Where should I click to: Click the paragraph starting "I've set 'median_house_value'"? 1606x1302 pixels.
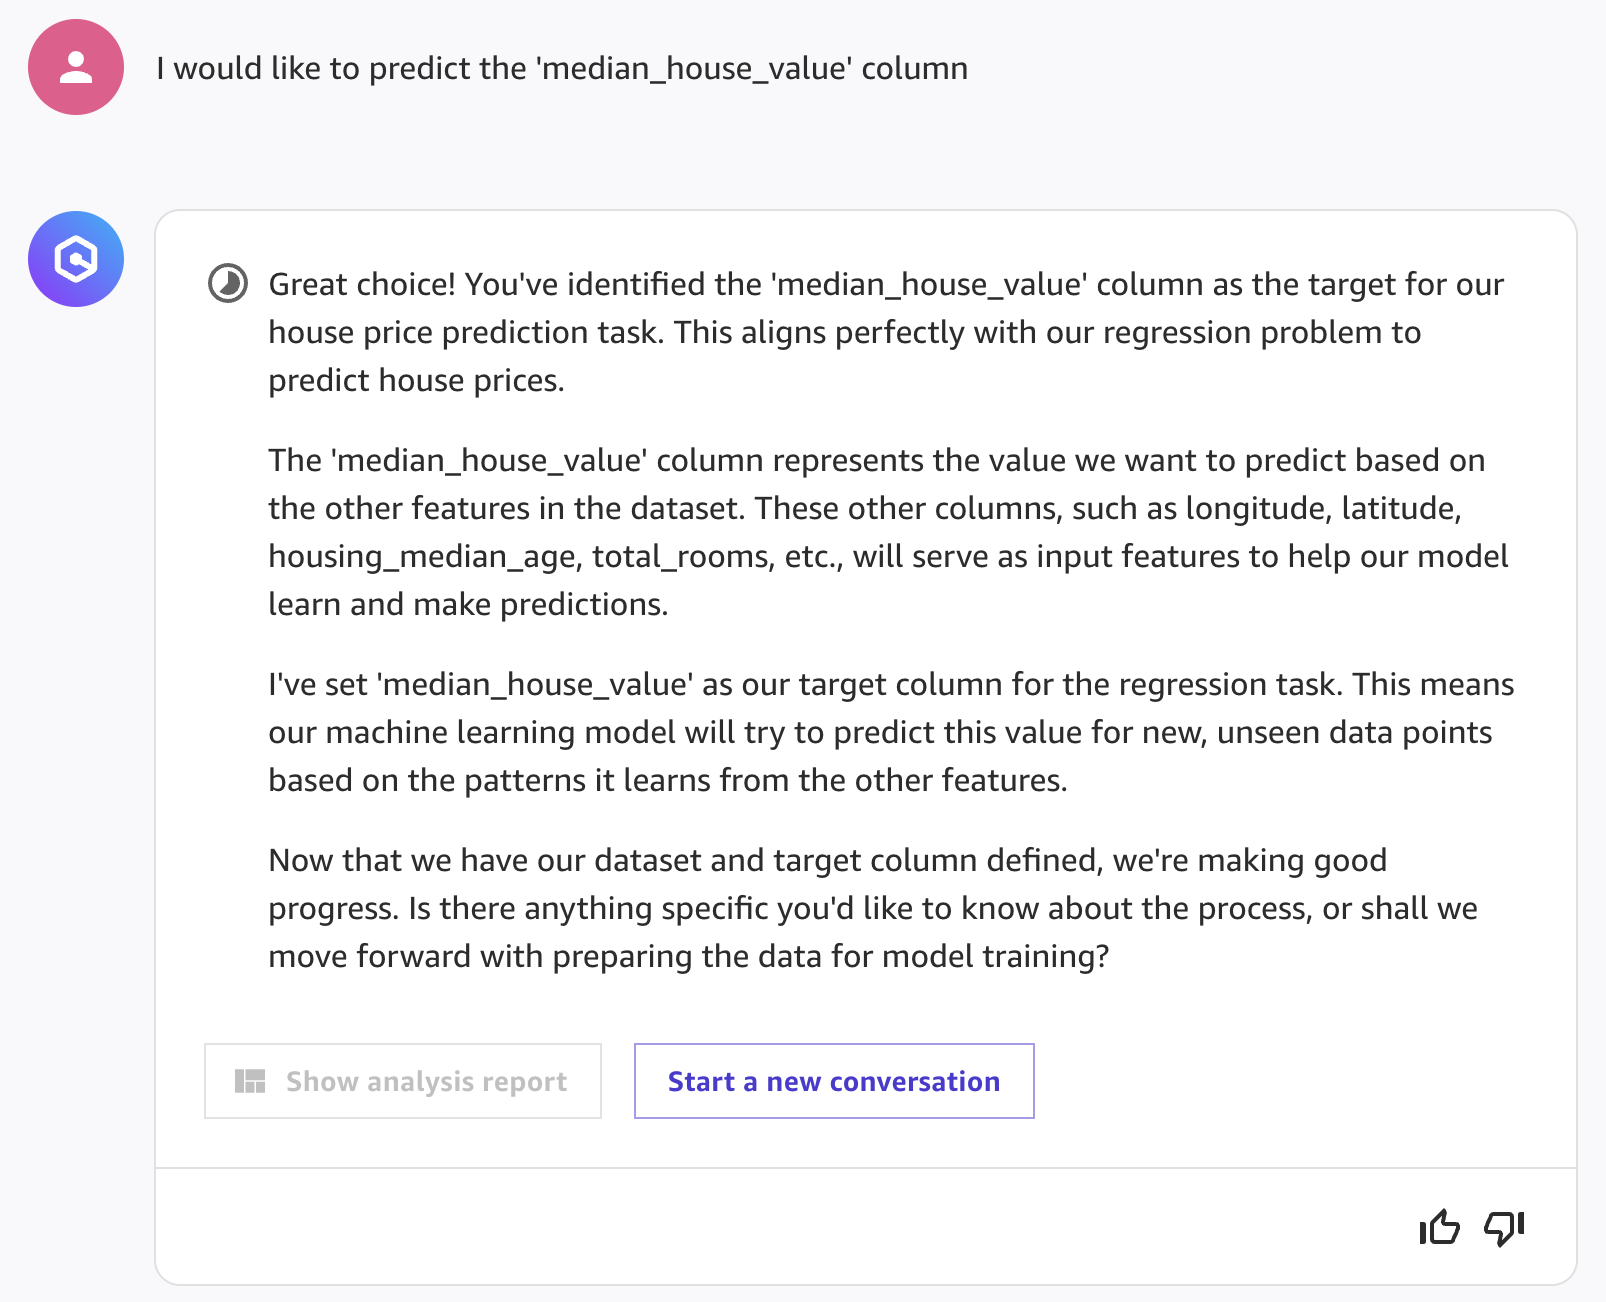[x=891, y=732]
